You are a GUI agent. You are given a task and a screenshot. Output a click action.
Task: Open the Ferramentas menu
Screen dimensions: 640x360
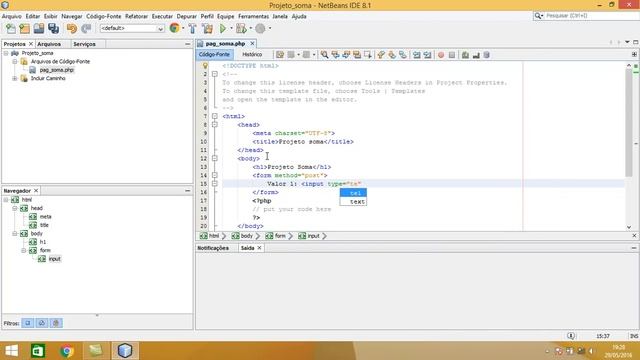[x=253, y=16]
